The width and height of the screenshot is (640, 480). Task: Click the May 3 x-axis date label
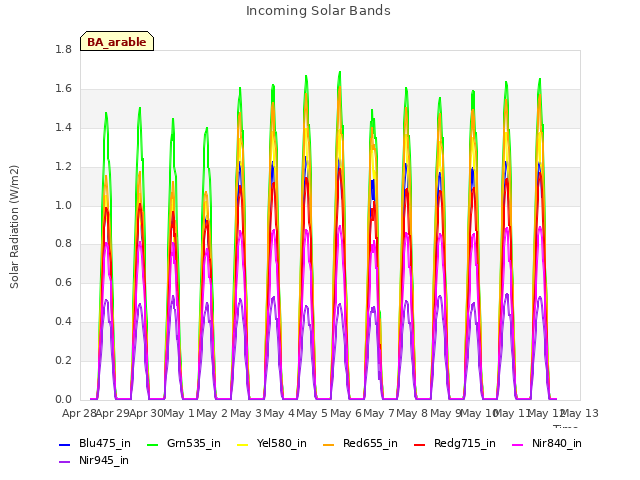point(246,413)
